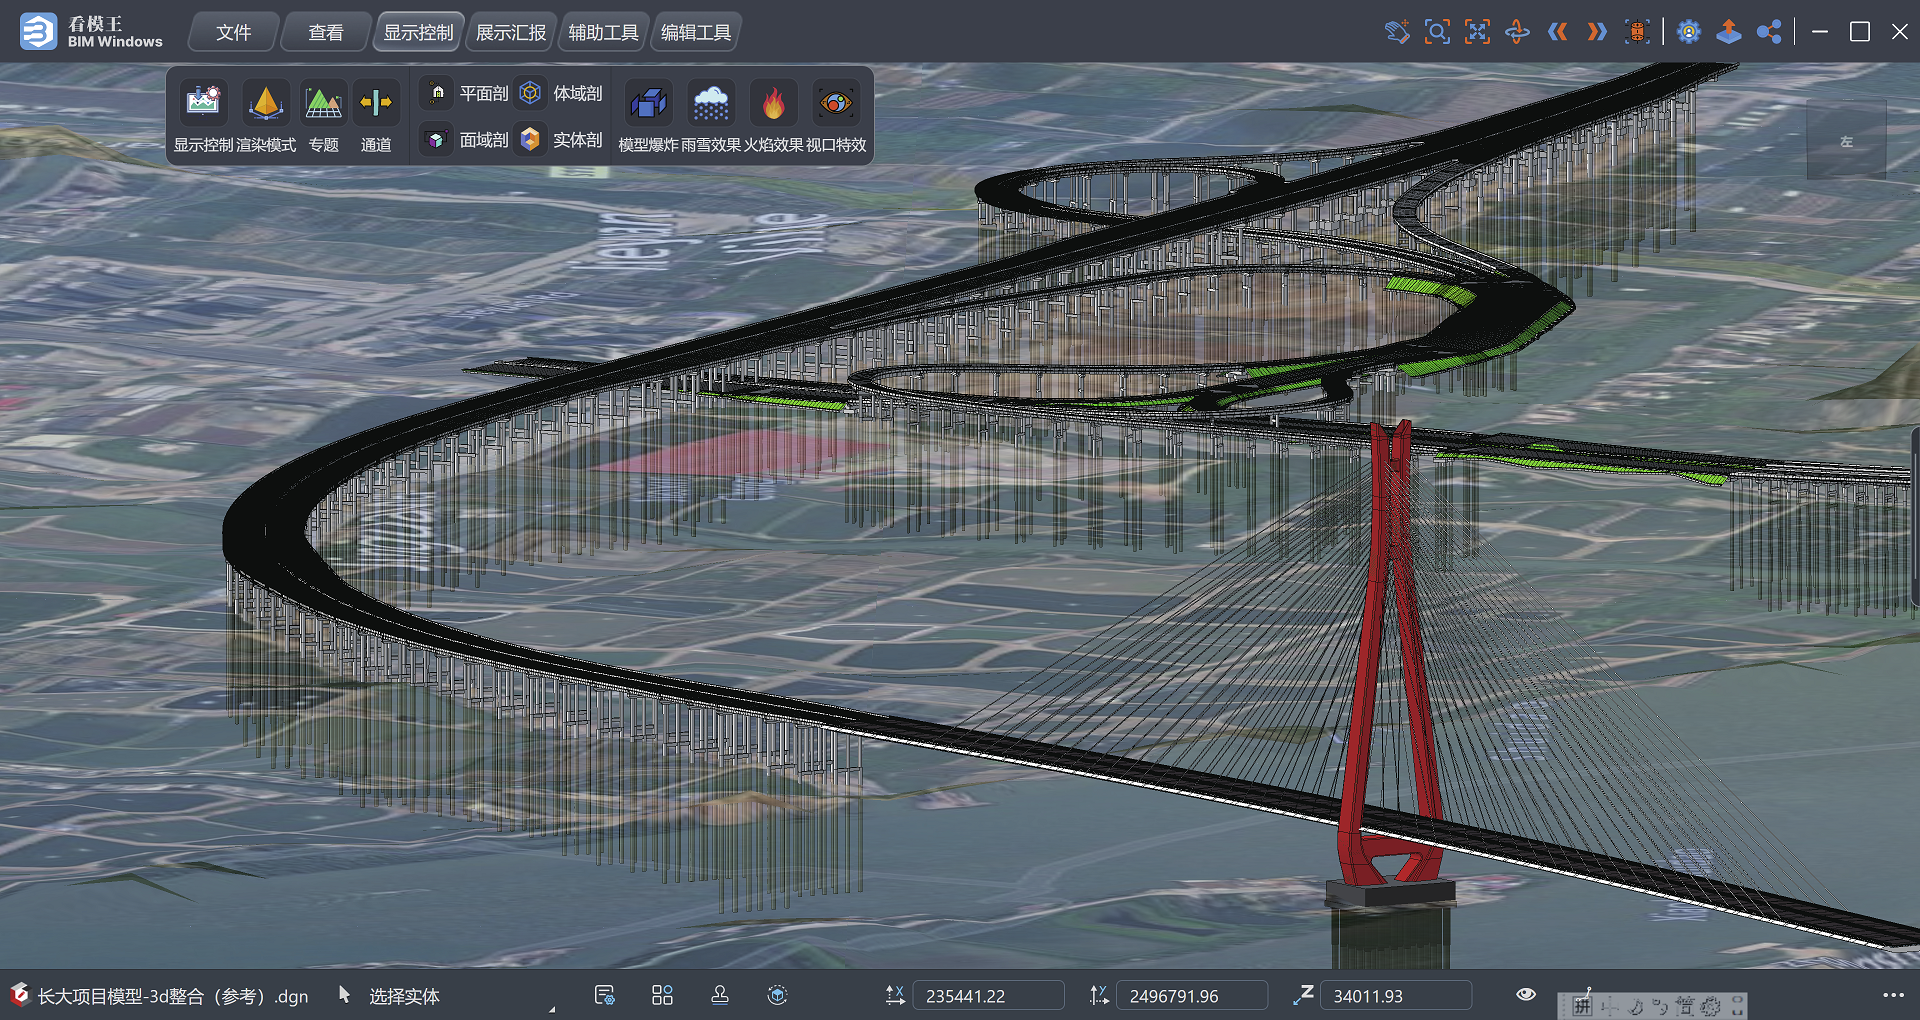Toggle the 视口特效 eye effect
This screenshot has height=1020, width=1920.
click(x=836, y=103)
